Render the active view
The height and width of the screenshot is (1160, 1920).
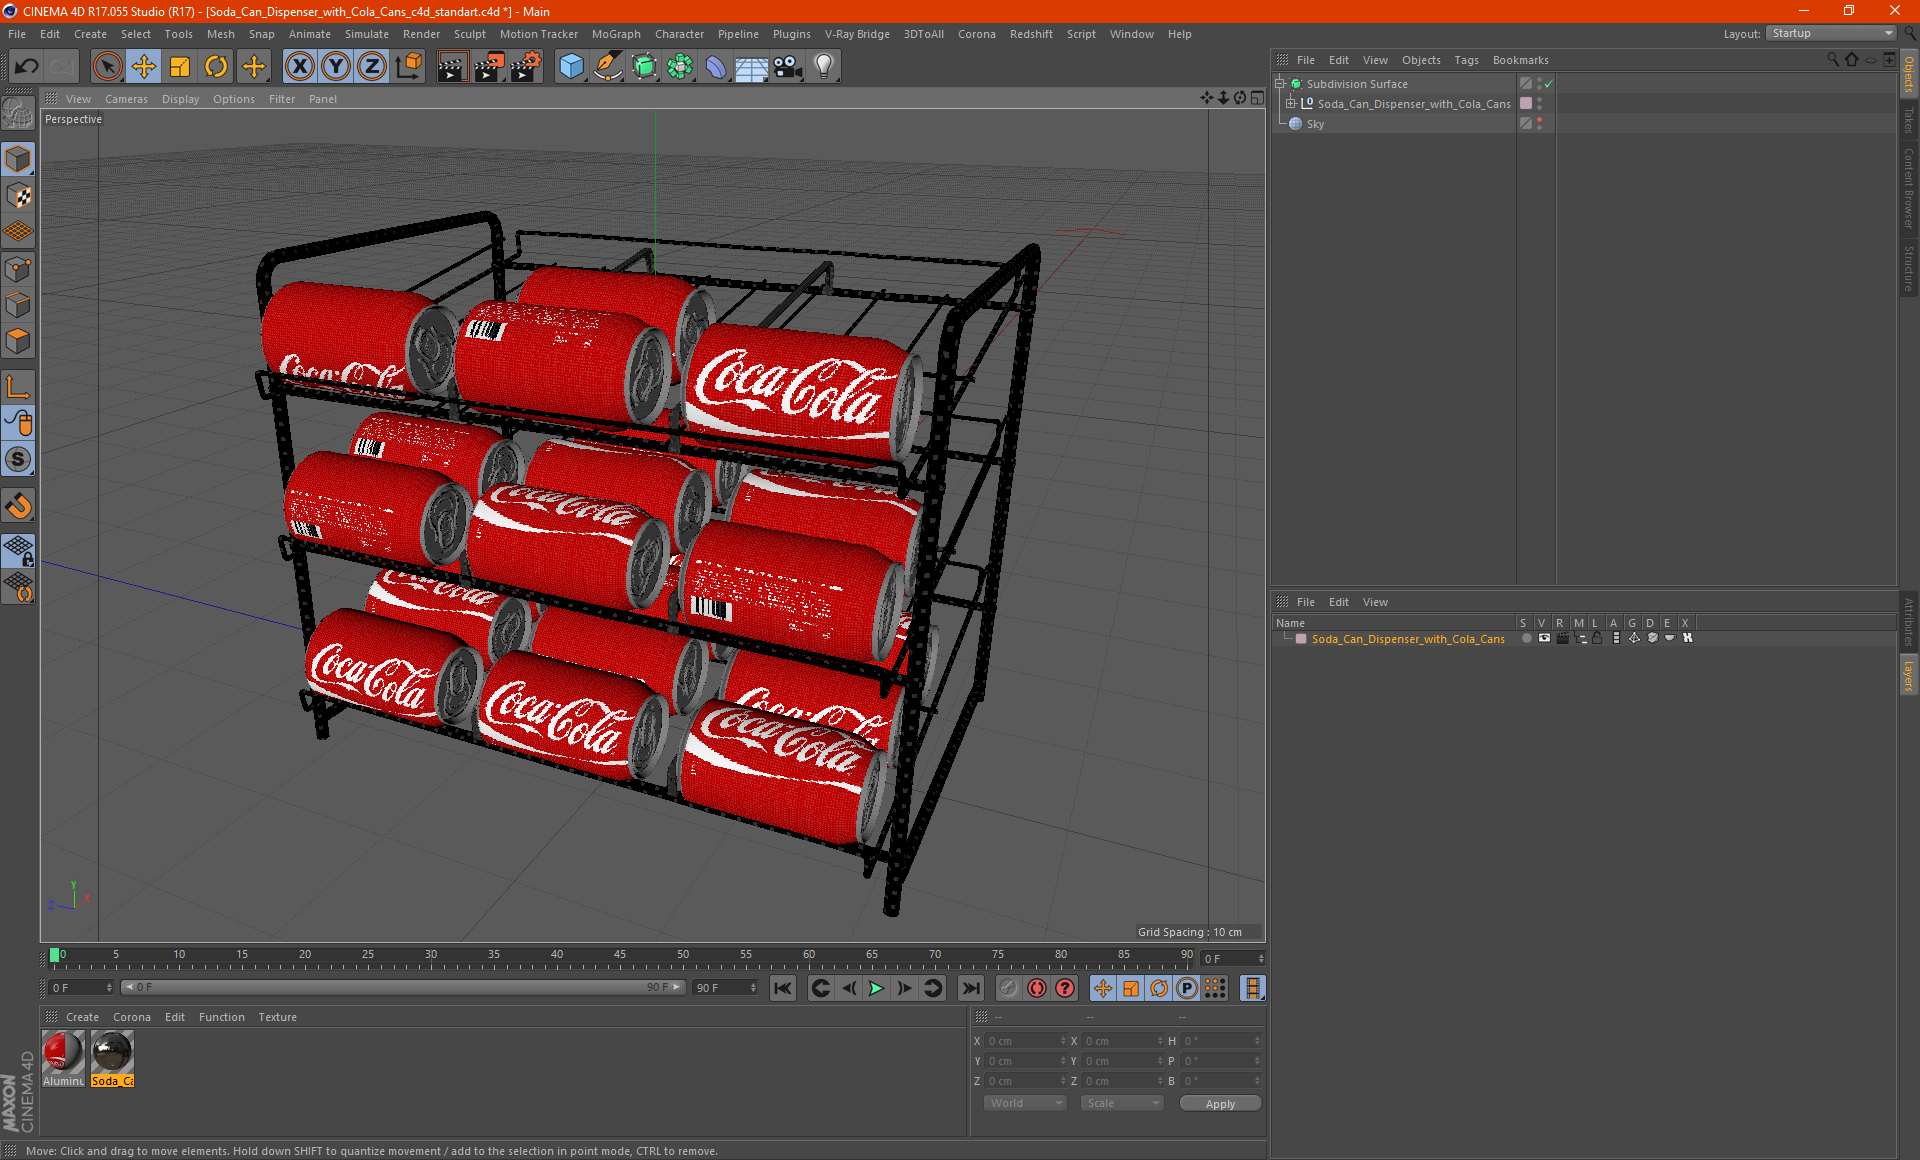452,67
